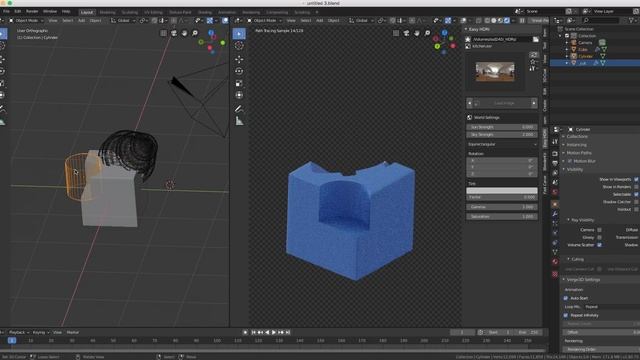Viewport: 640px width, 360px height.
Task: Toggle camera view in left viewport
Action: [174, 33]
